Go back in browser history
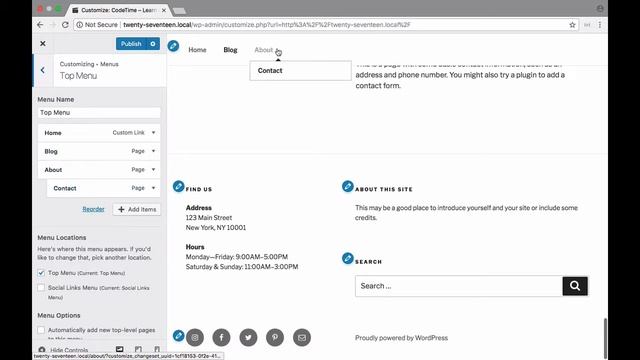 click(40, 25)
